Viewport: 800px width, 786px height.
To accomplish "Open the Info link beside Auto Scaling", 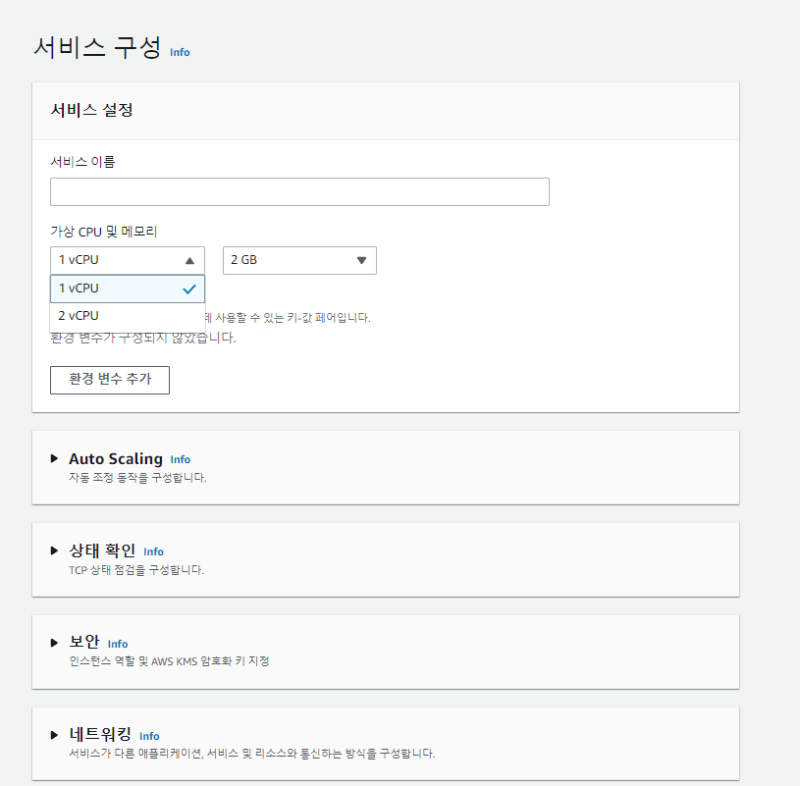I will 180,460.
